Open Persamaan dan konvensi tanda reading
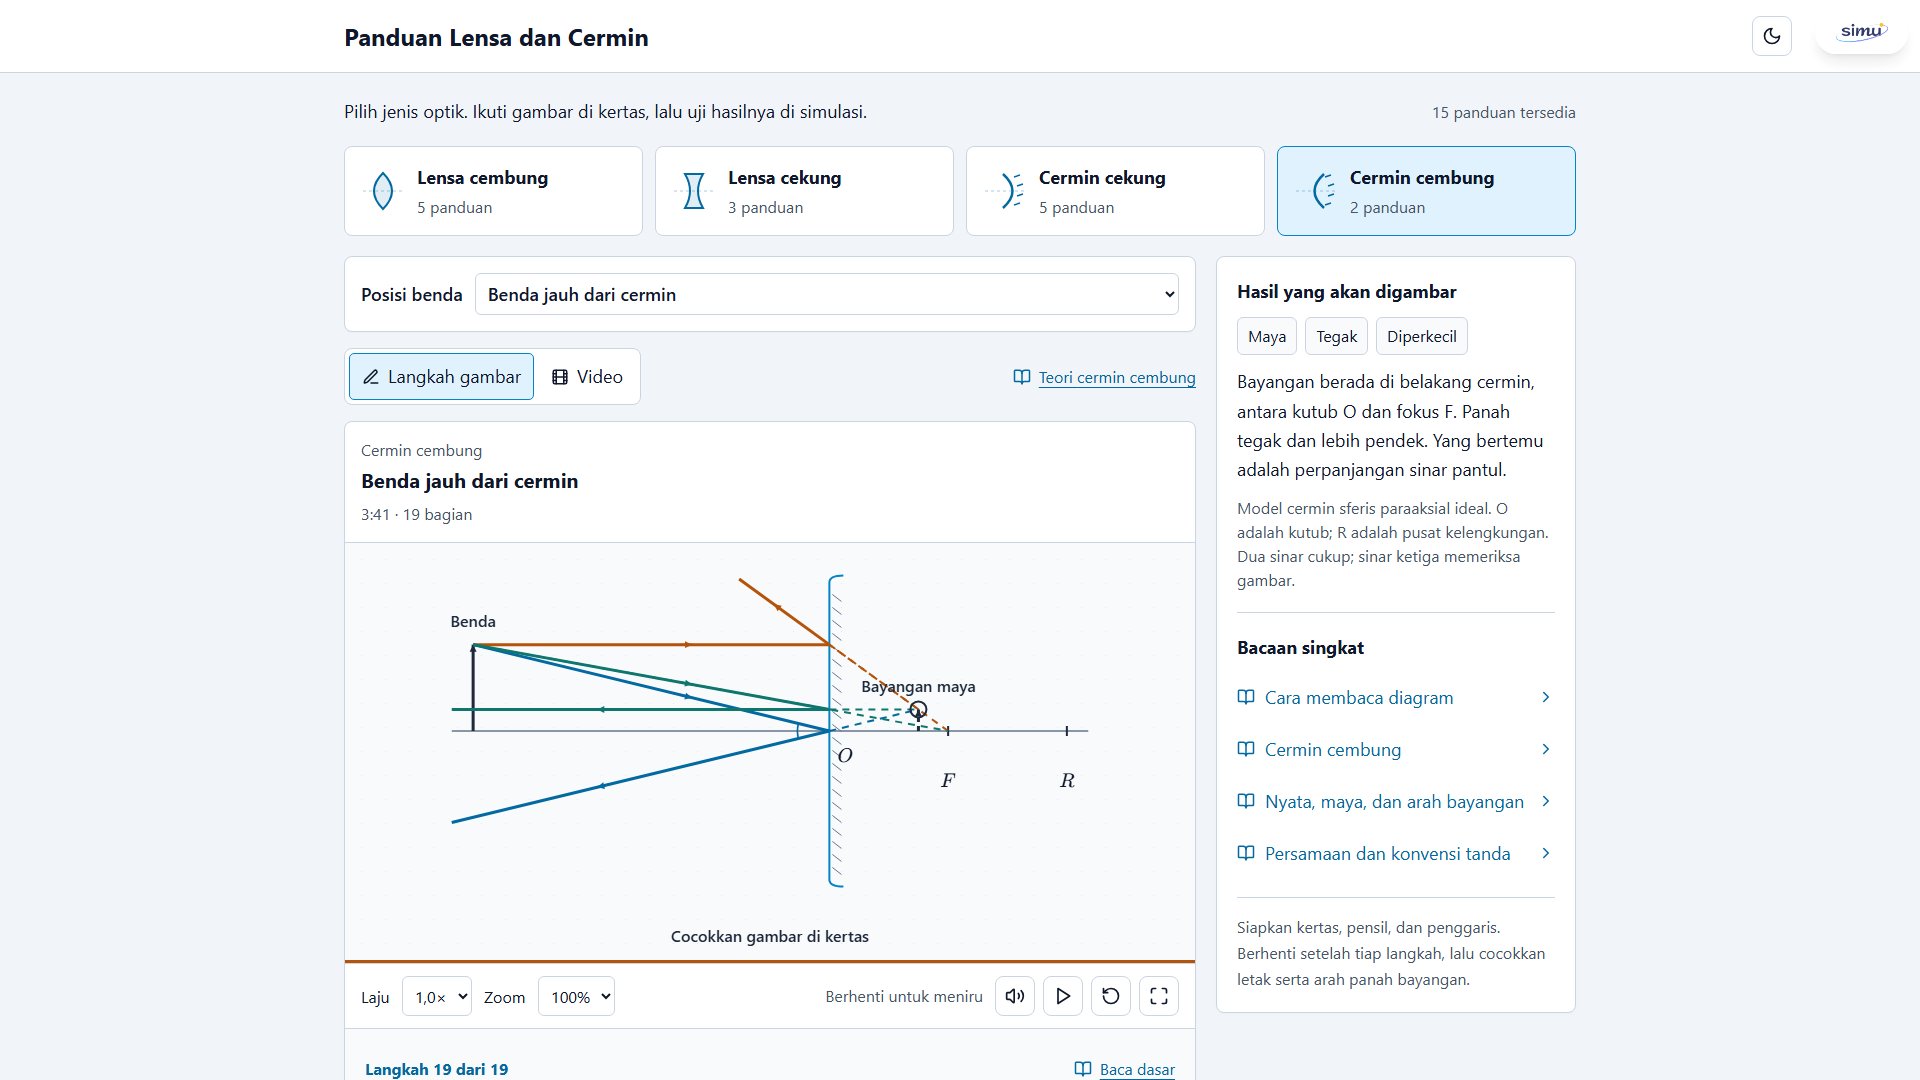 point(1395,853)
